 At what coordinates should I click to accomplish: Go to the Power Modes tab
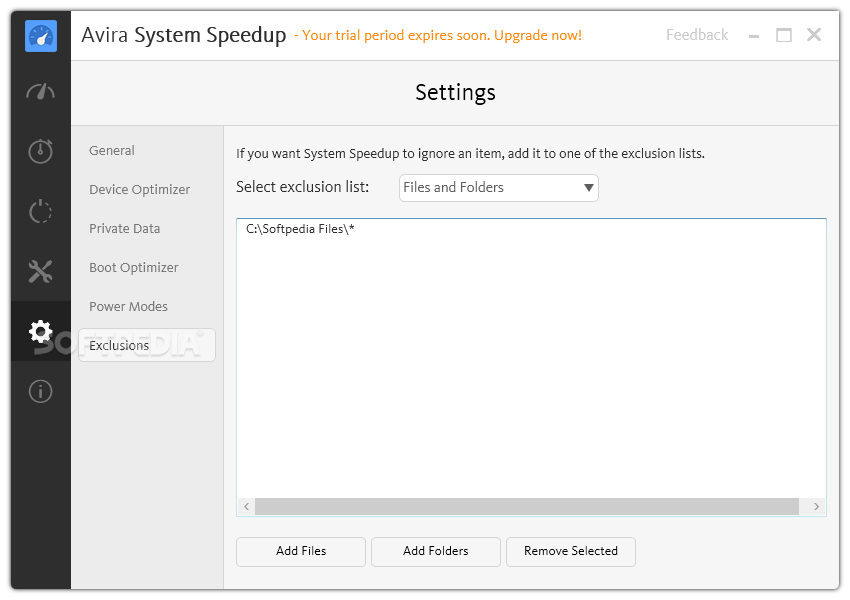[x=128, y=307]
